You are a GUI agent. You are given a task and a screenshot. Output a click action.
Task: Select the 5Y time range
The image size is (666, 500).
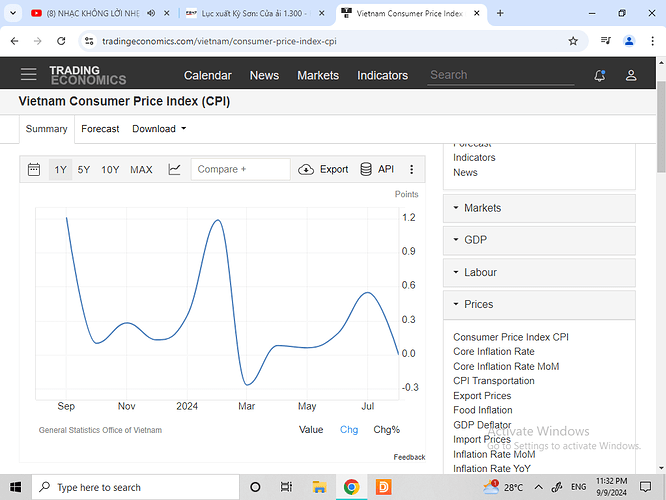84,169
